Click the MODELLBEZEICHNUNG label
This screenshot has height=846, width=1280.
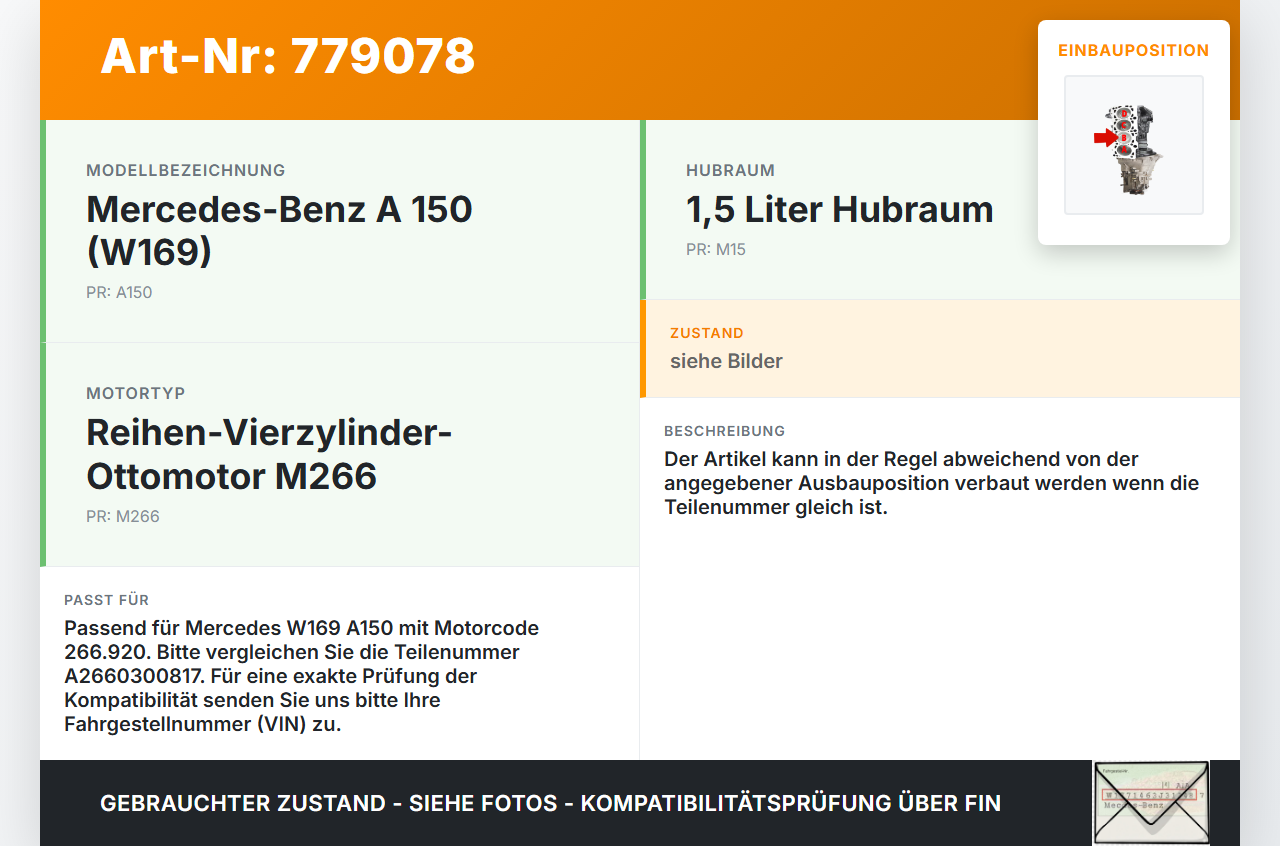coord(186,170)
